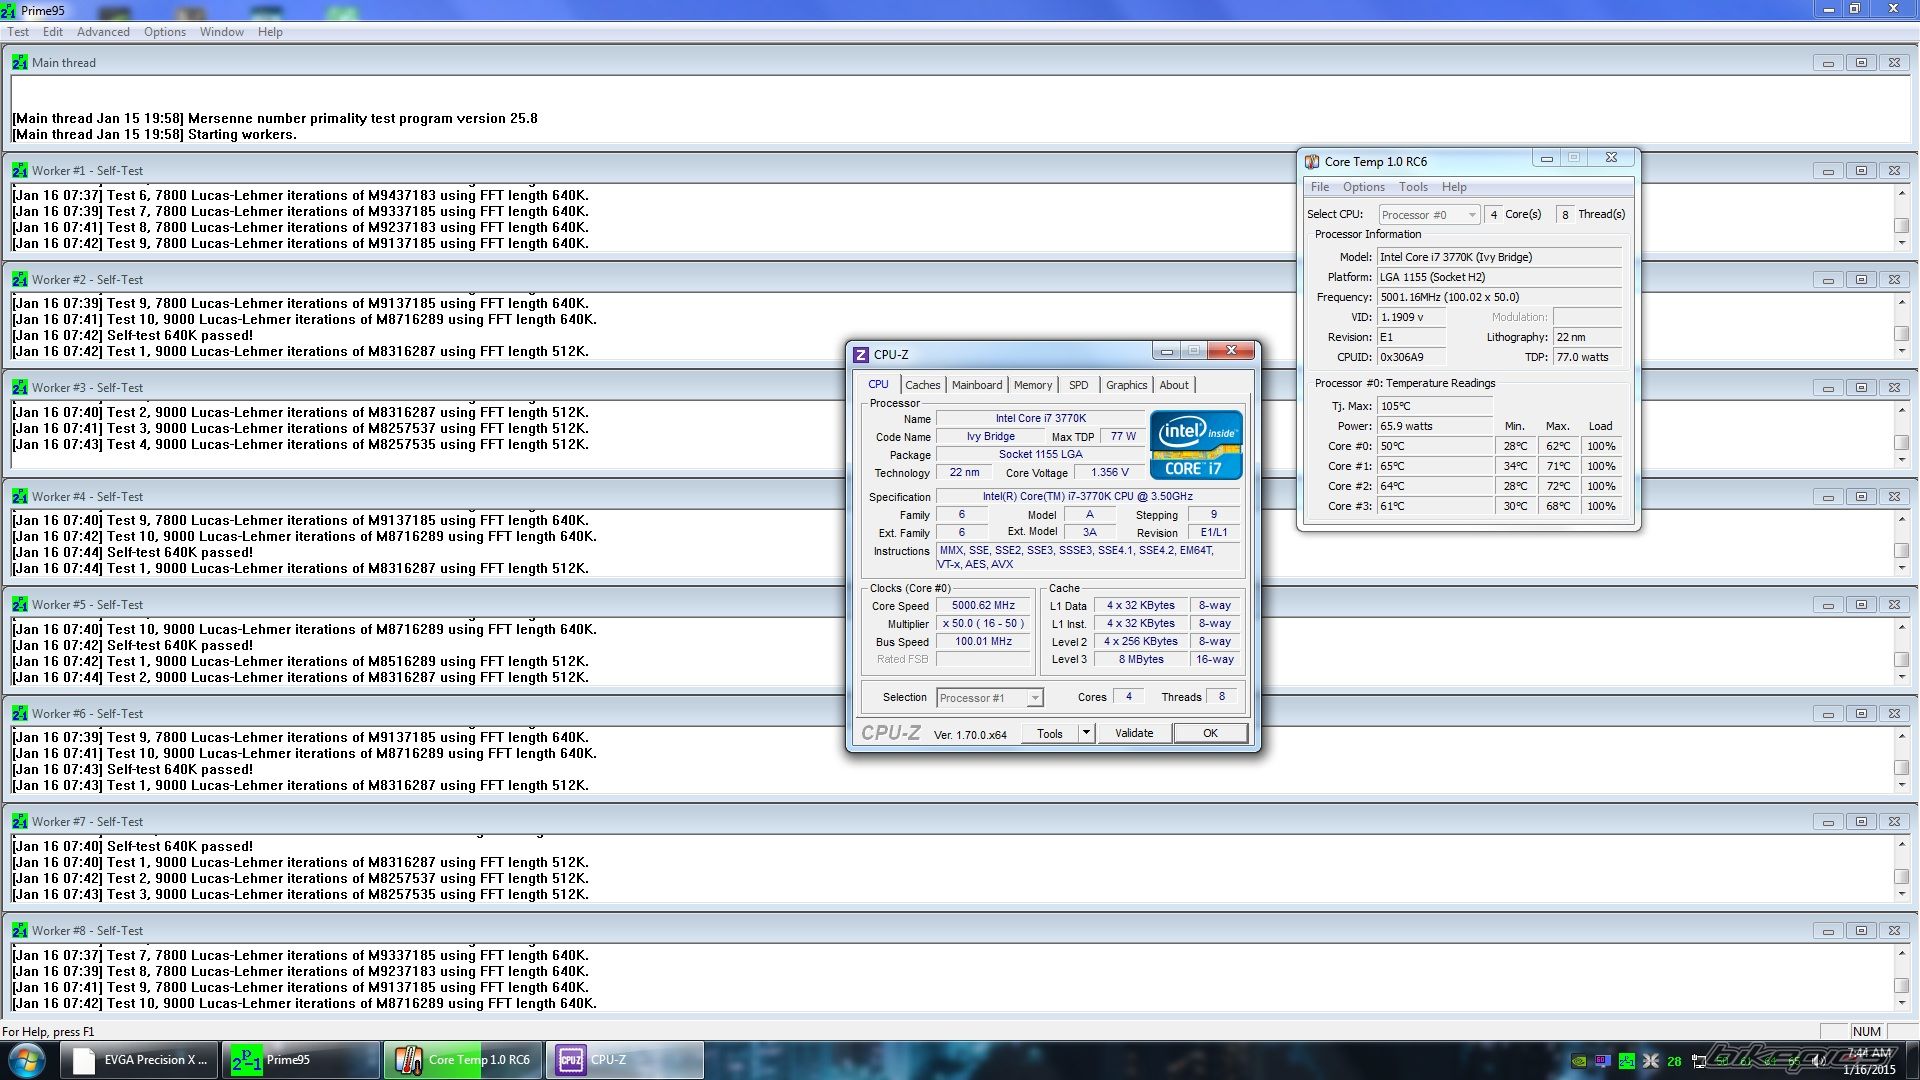Click the Worker #8 Self-Test window icon
Screen dimensions: 1920x1080
coord(19,931)
